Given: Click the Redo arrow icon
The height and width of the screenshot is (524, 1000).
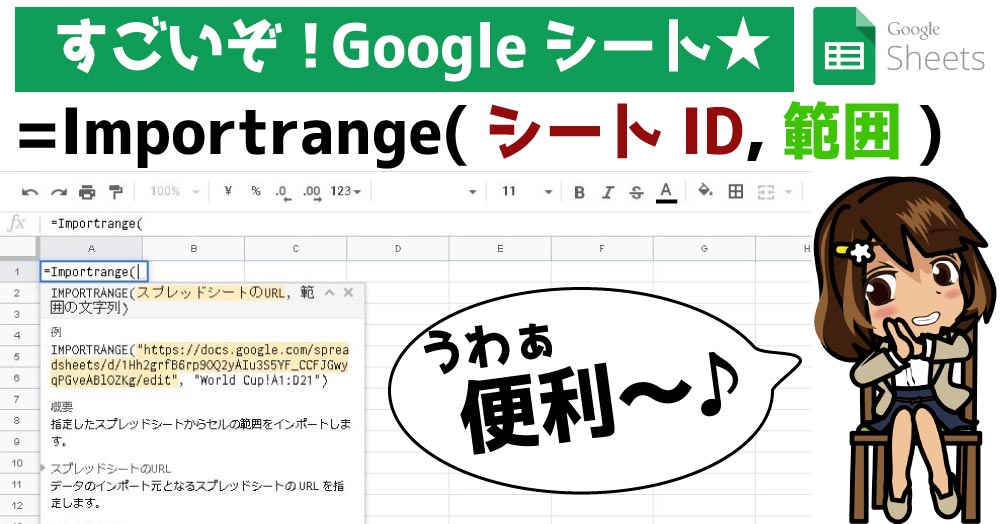Looking at the screenshot, I should click(59, 192).
